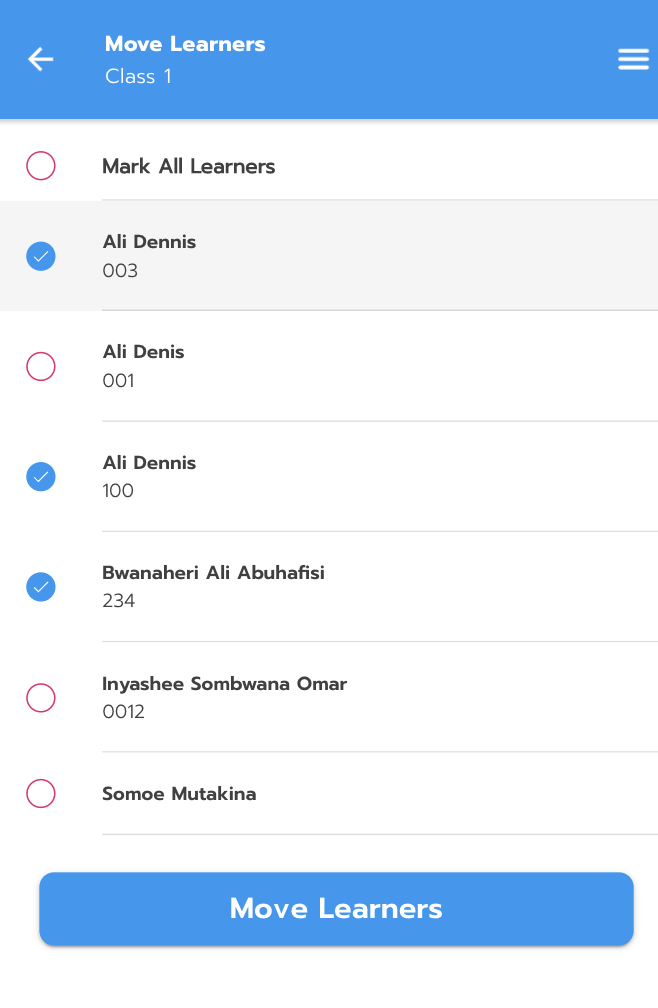The width and height of the screenshot is (658, 1008).
Task: Tap the back arrow icon
Action: [40, 59]
